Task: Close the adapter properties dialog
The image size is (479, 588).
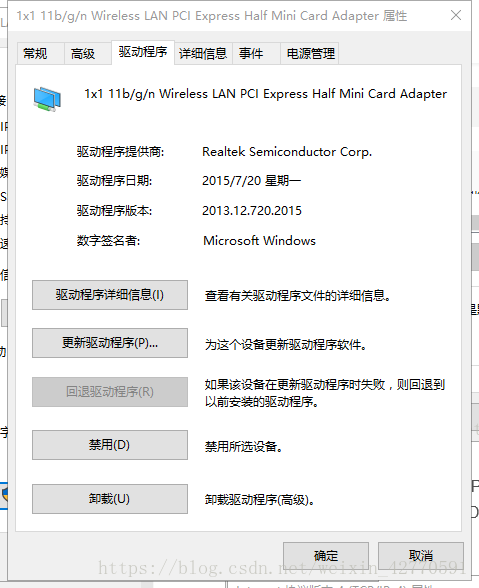Action: click(456, 15)
